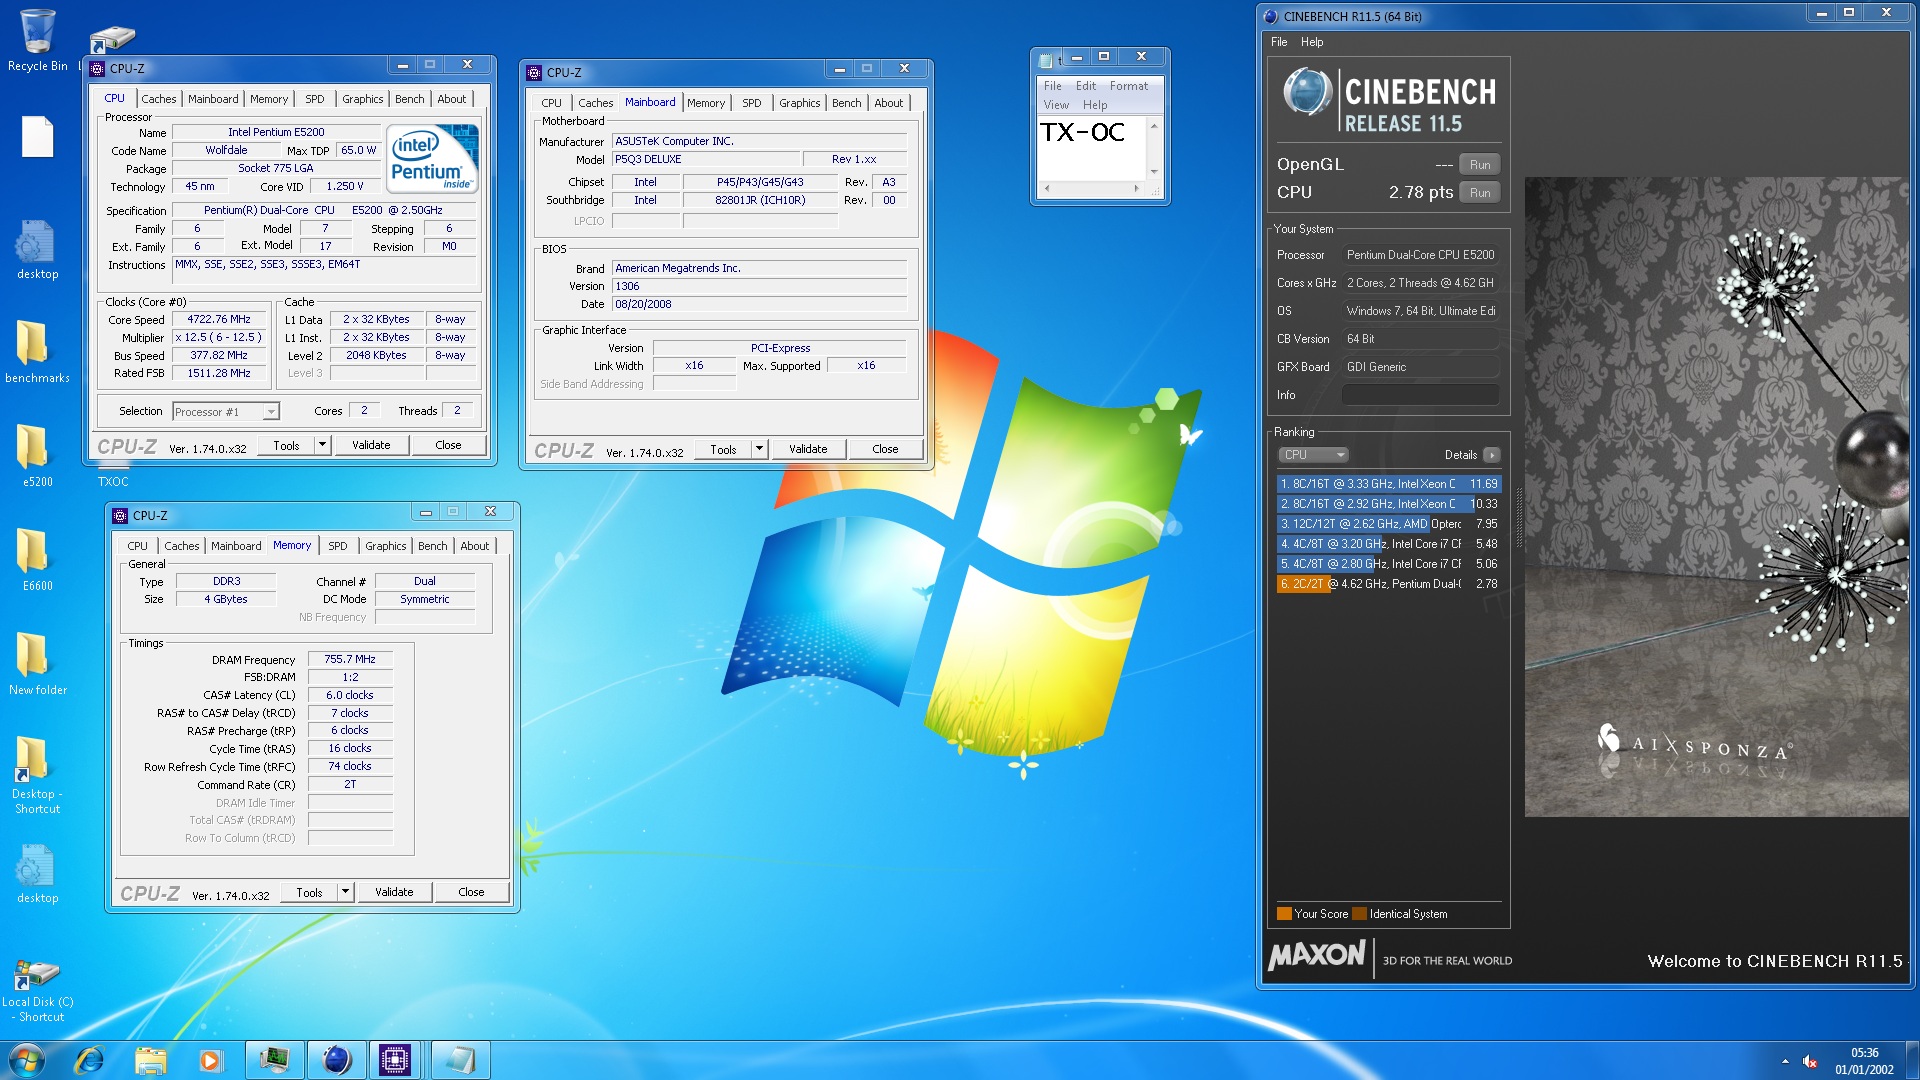Click Validate in Memory CPU-Z window
The width and height of the screenshot is (1920, 1080).
point(394,892)
